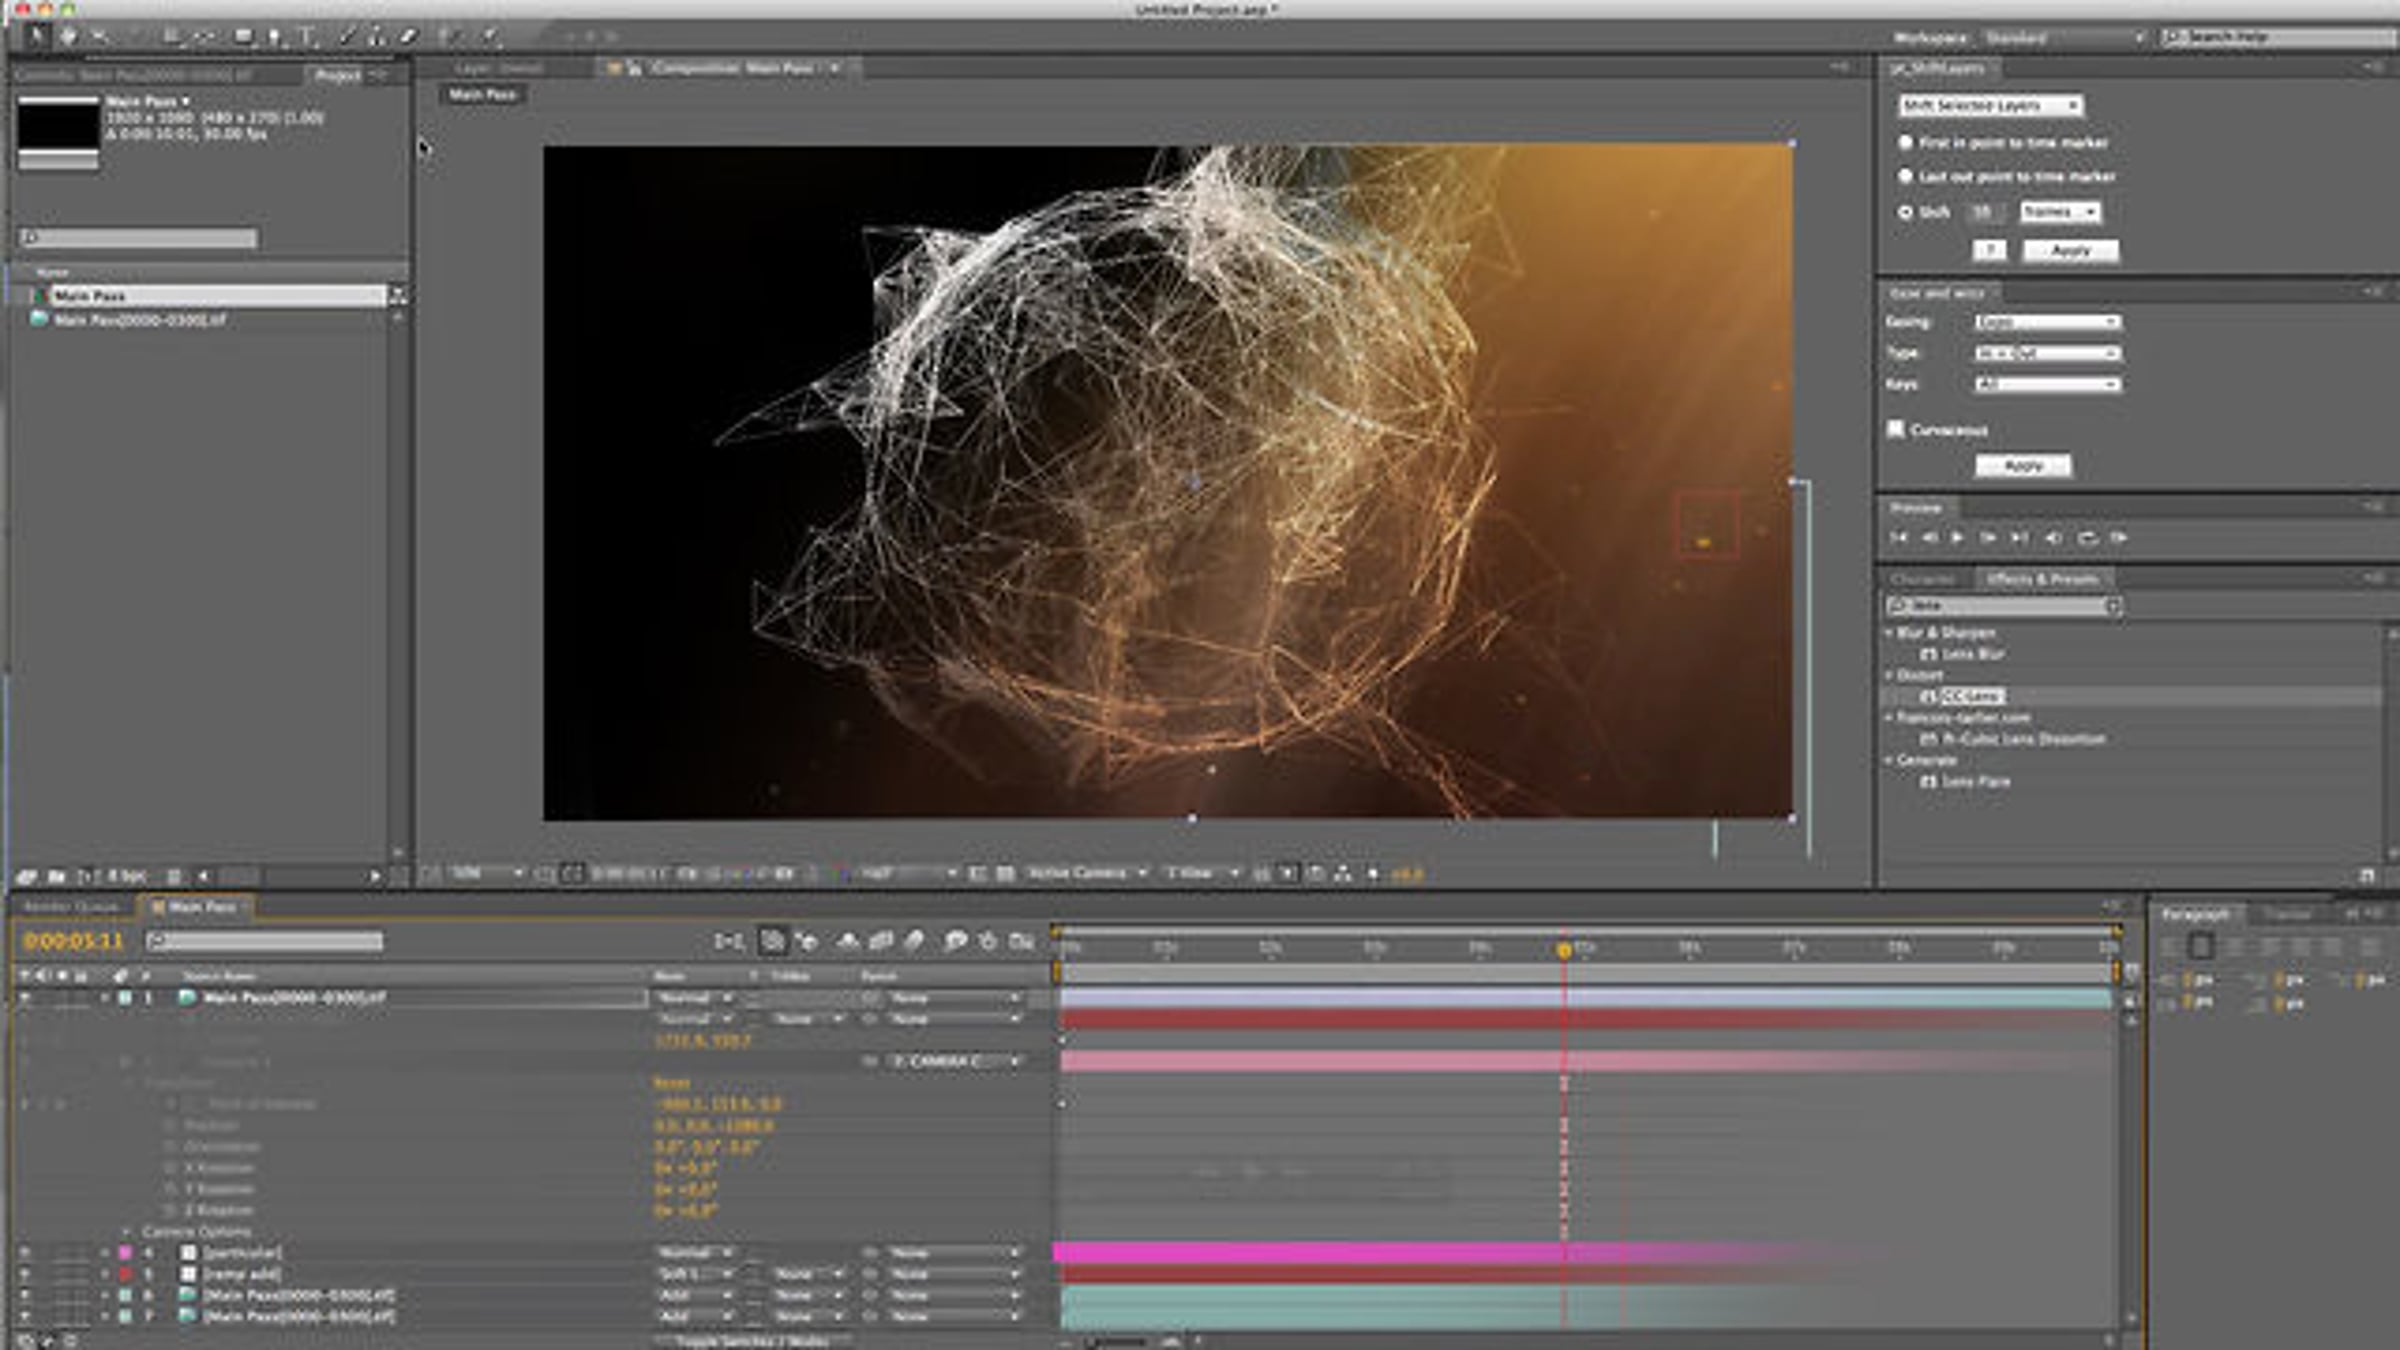This screenshot has width=2400, height=1350.
Task: Click the red label swatch of [ramp add] layer
Action: click(x=126, y=1274)
